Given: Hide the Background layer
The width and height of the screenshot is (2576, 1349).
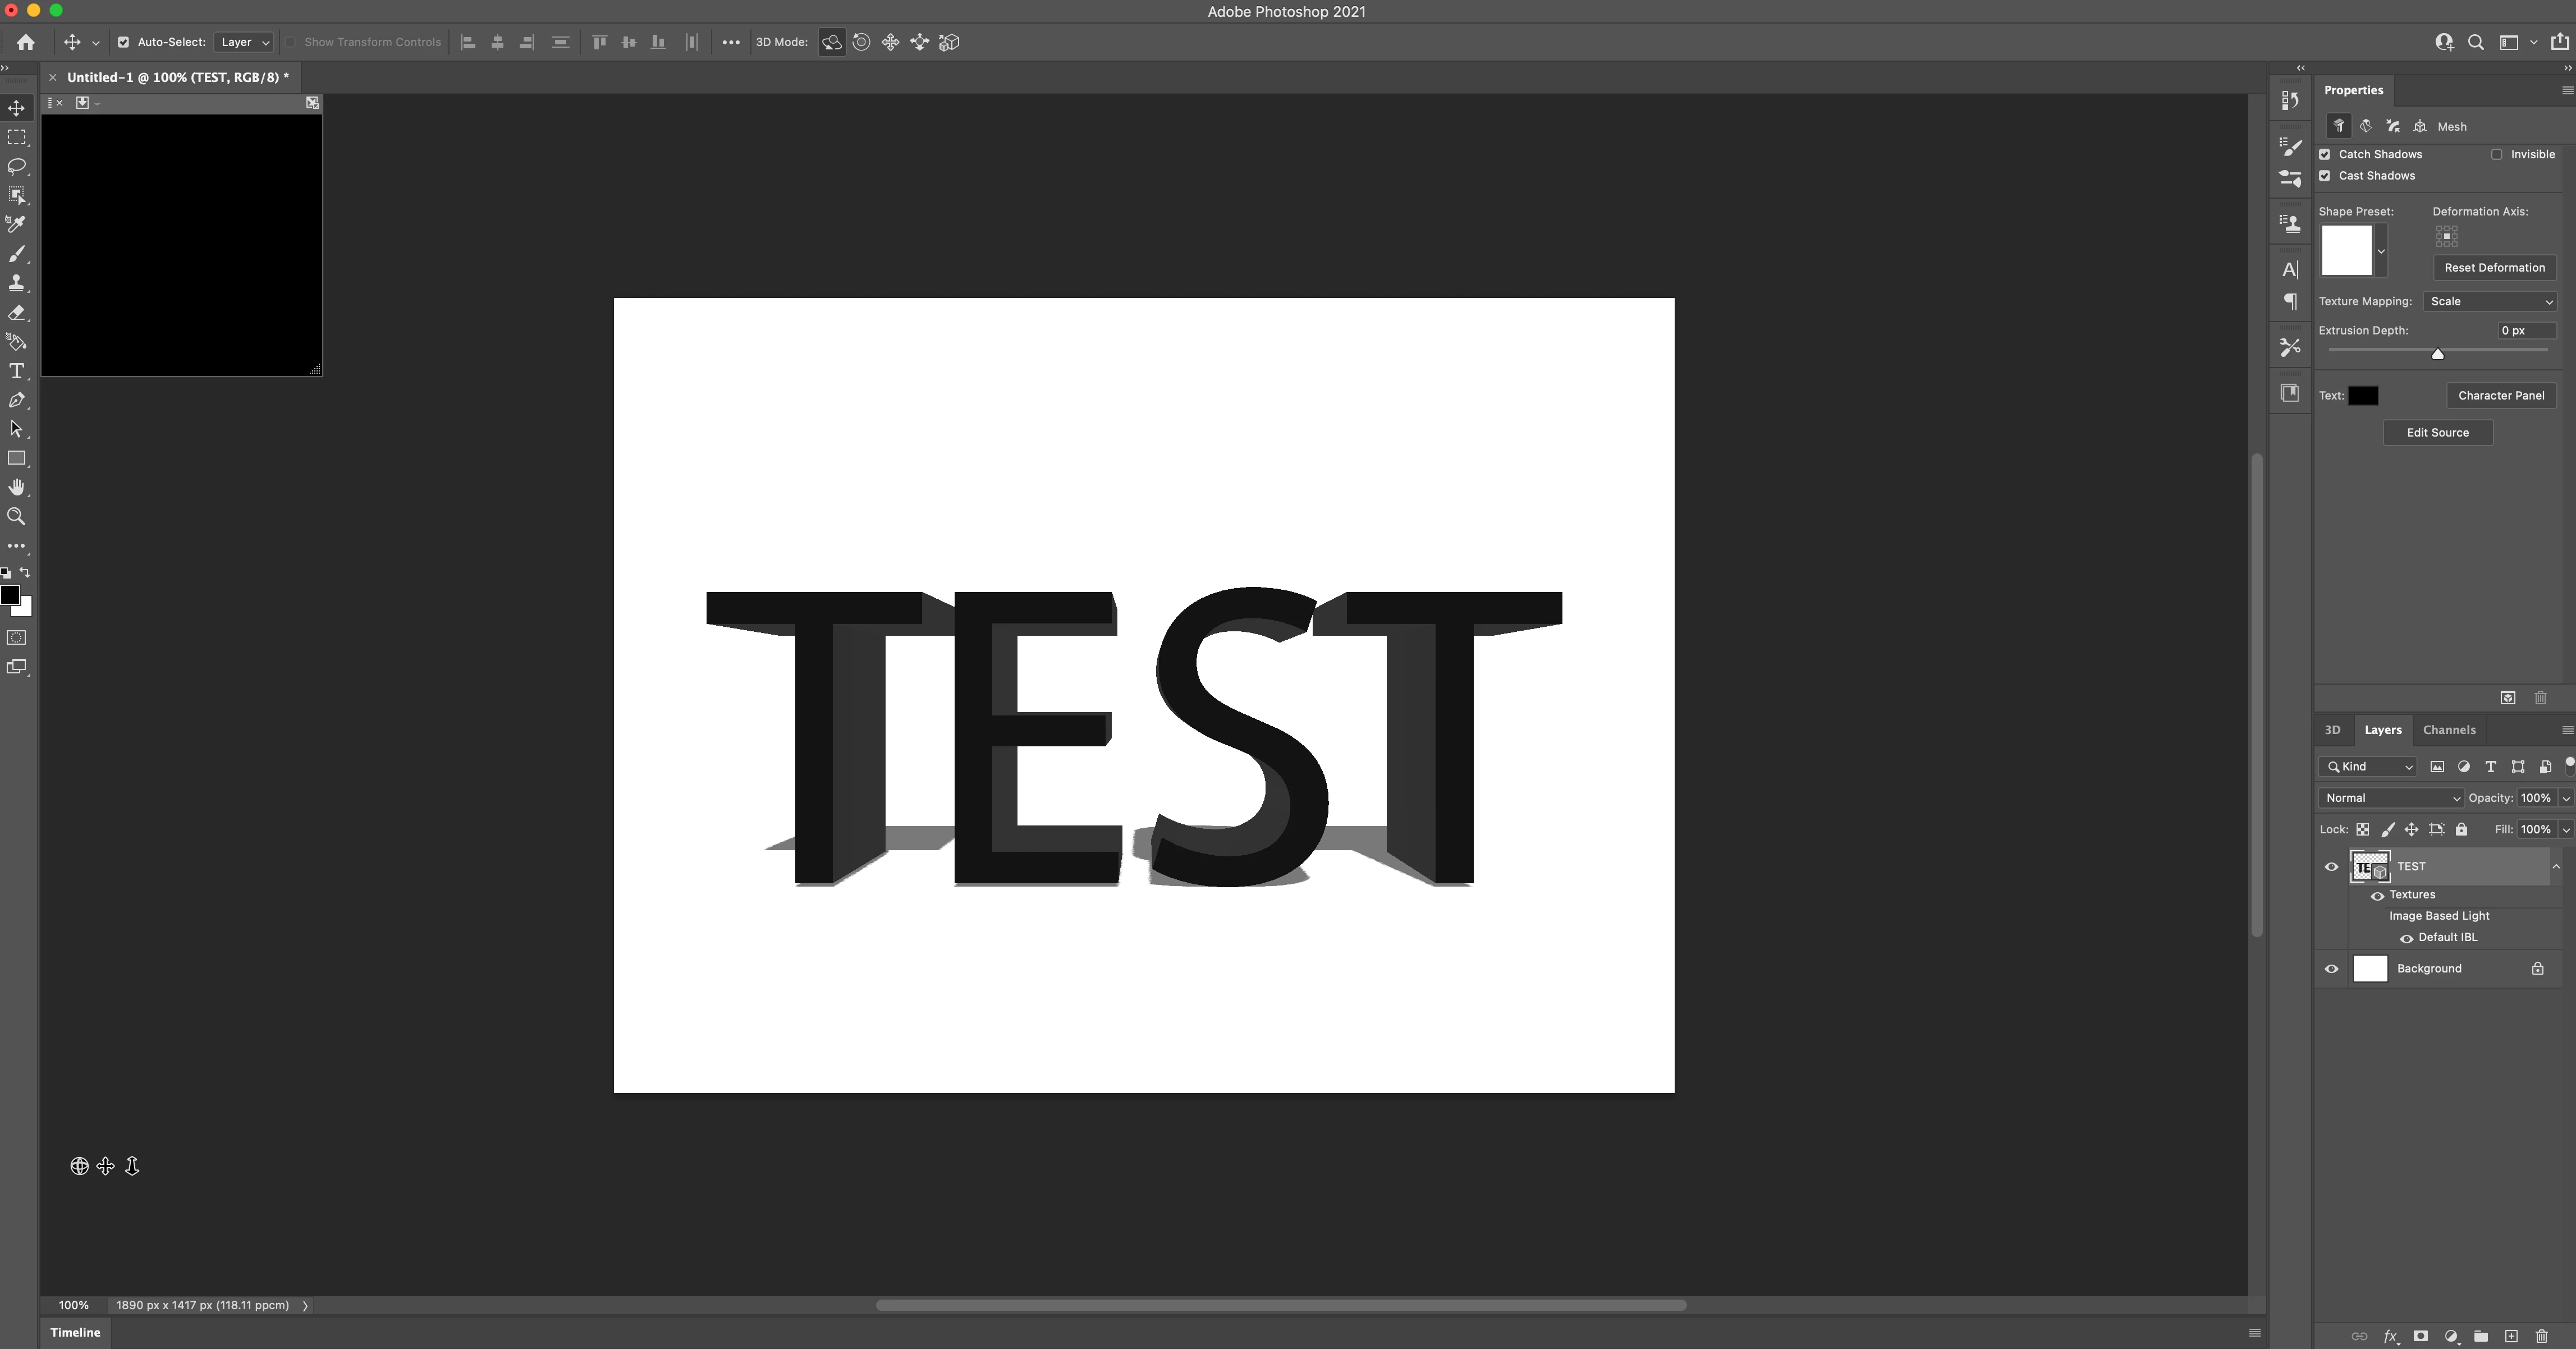Looking at the screenshot, I should tap(2331, 969).
